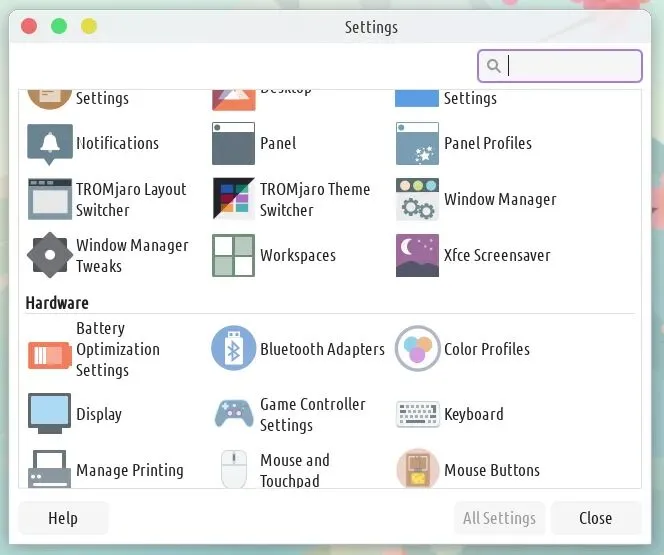Open the Panel settings icon
The image size is (664, 555).
(x=233, y=144)
